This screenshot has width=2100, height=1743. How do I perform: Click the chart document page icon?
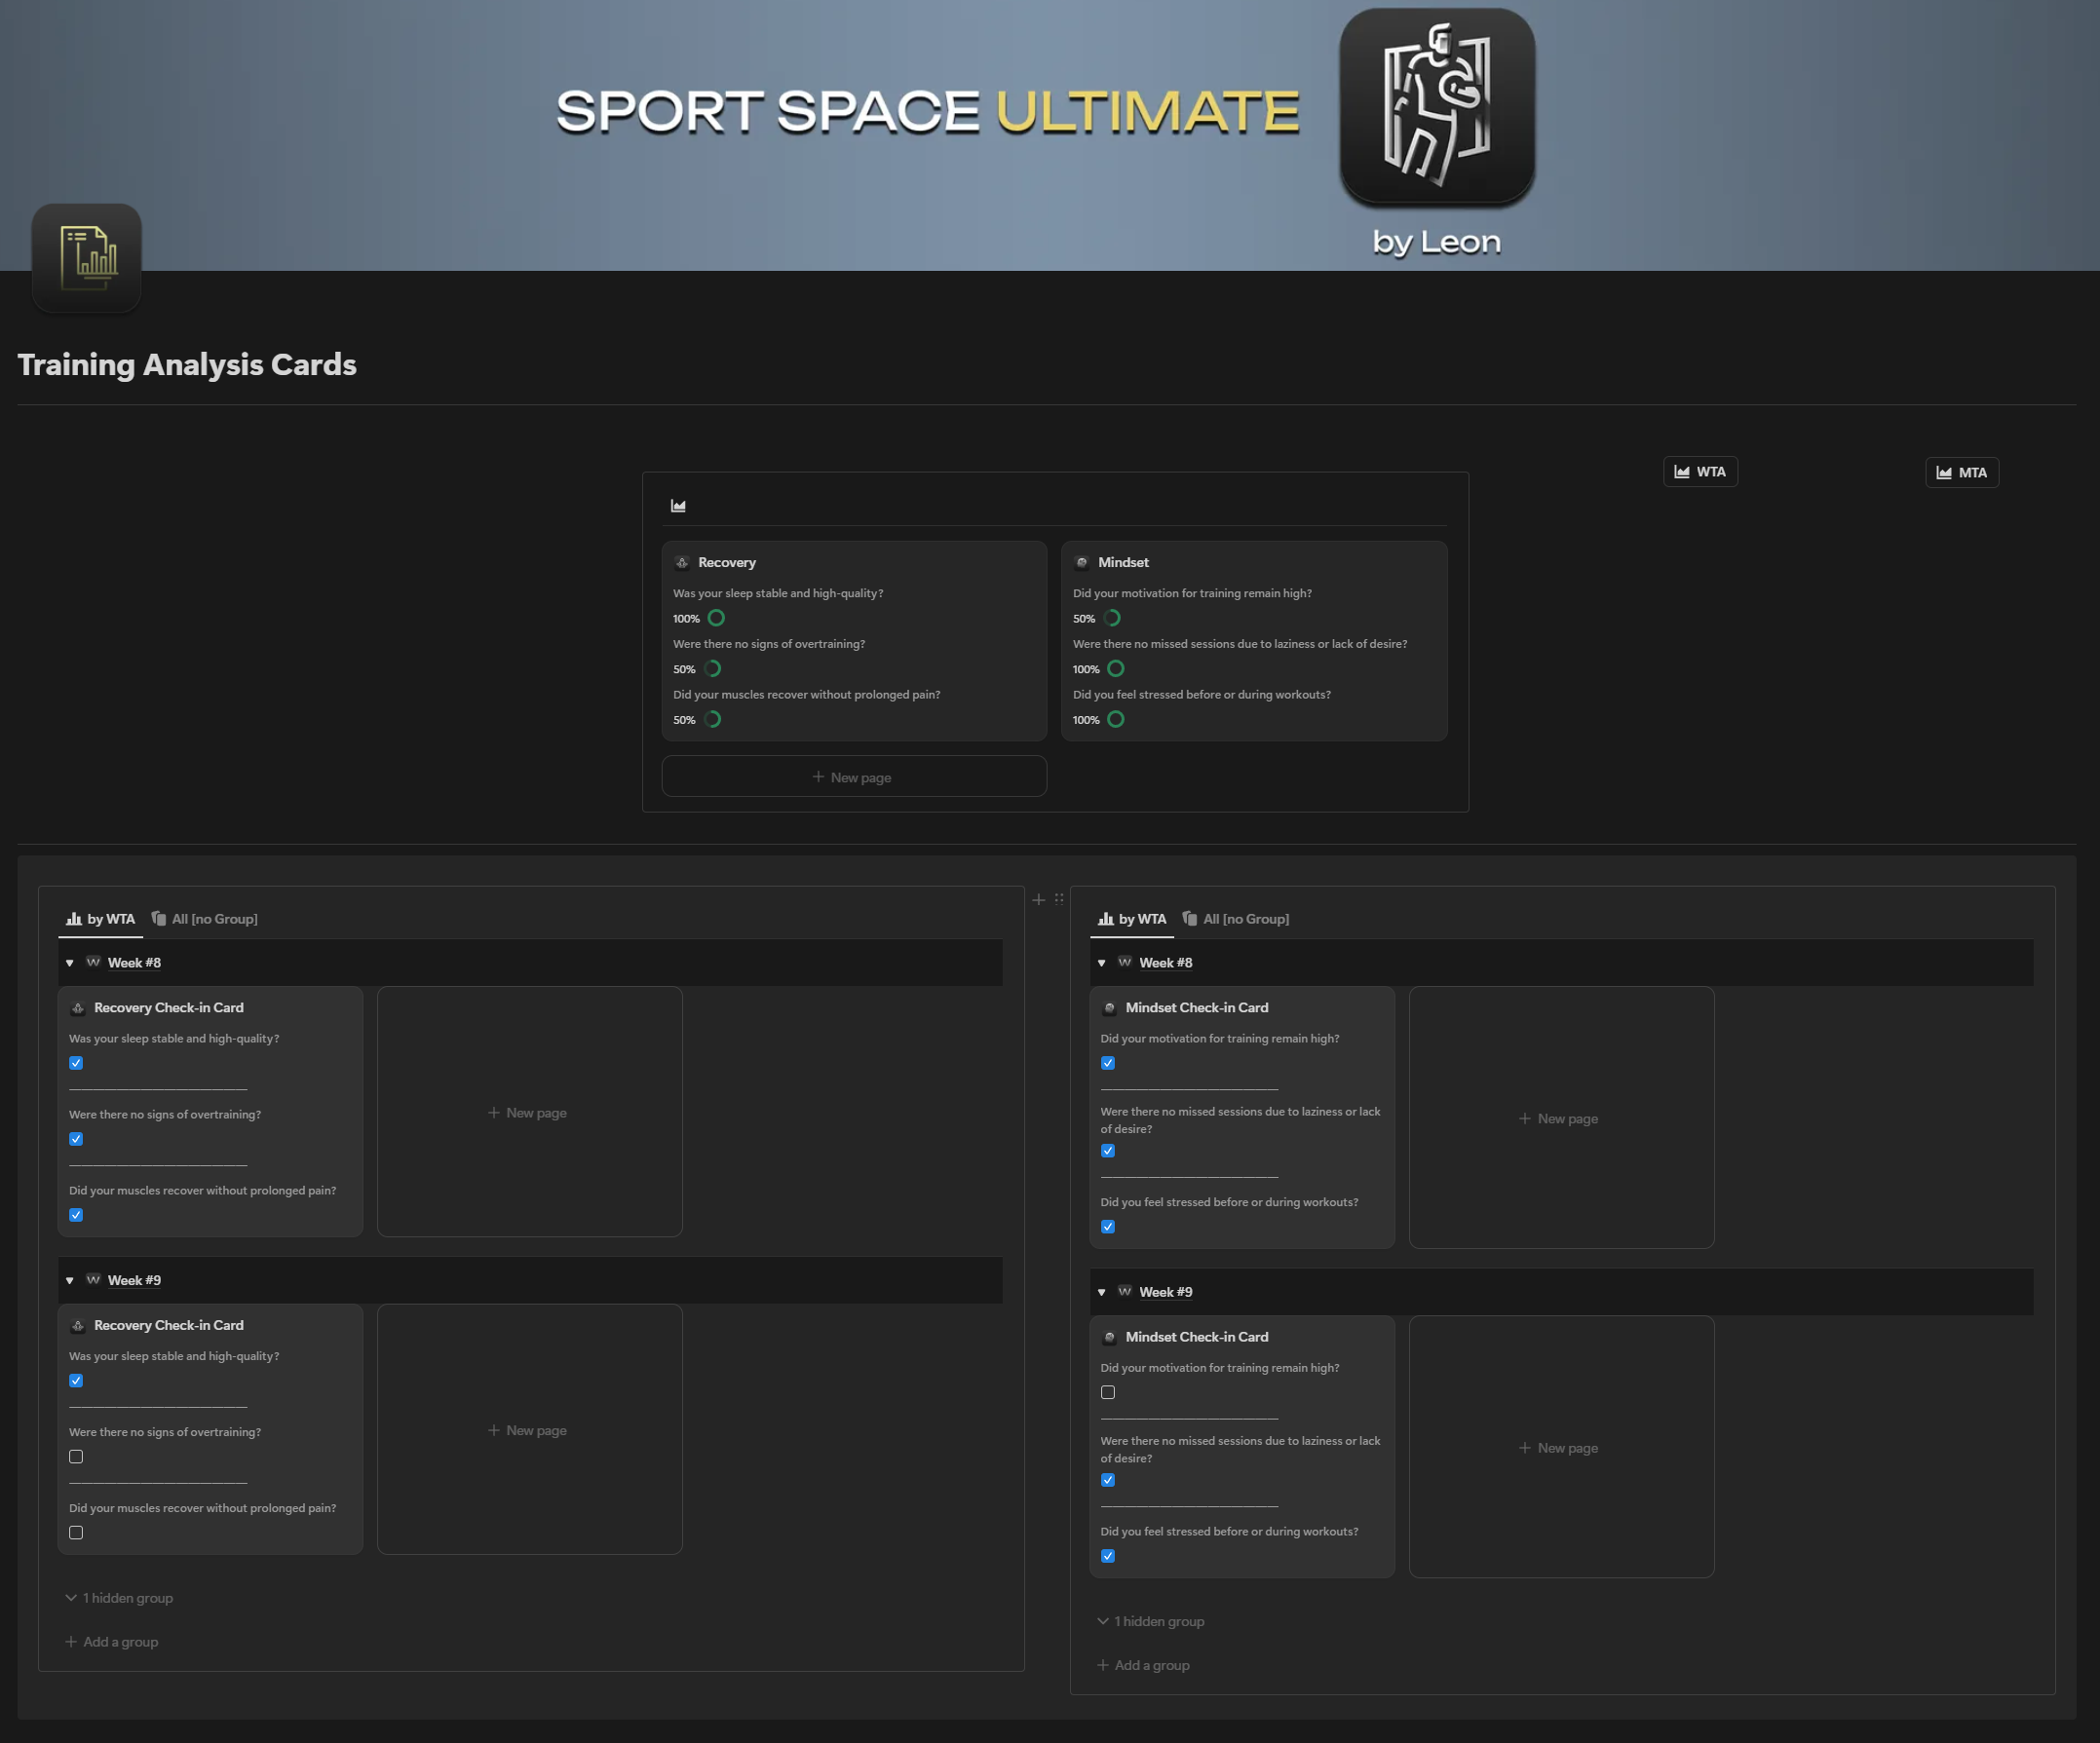(87, 257)
